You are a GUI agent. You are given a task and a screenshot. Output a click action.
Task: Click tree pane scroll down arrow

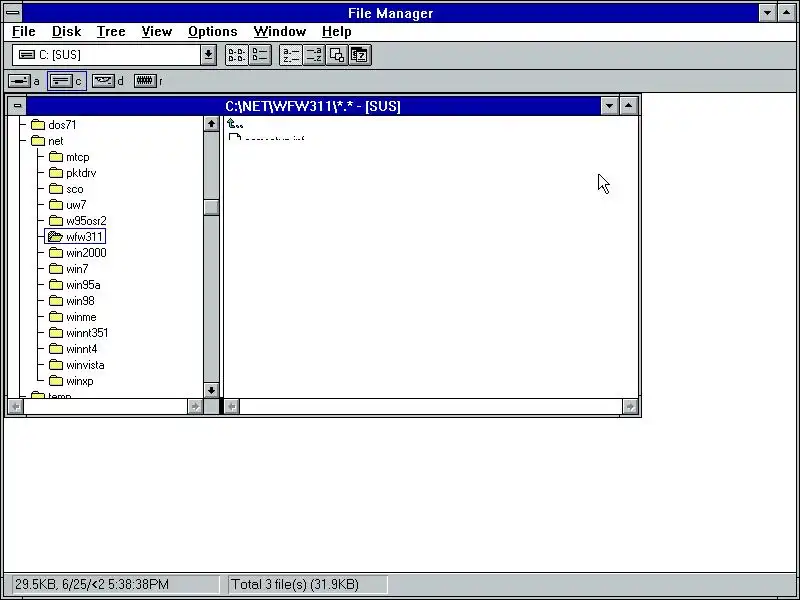coord(211,391)
